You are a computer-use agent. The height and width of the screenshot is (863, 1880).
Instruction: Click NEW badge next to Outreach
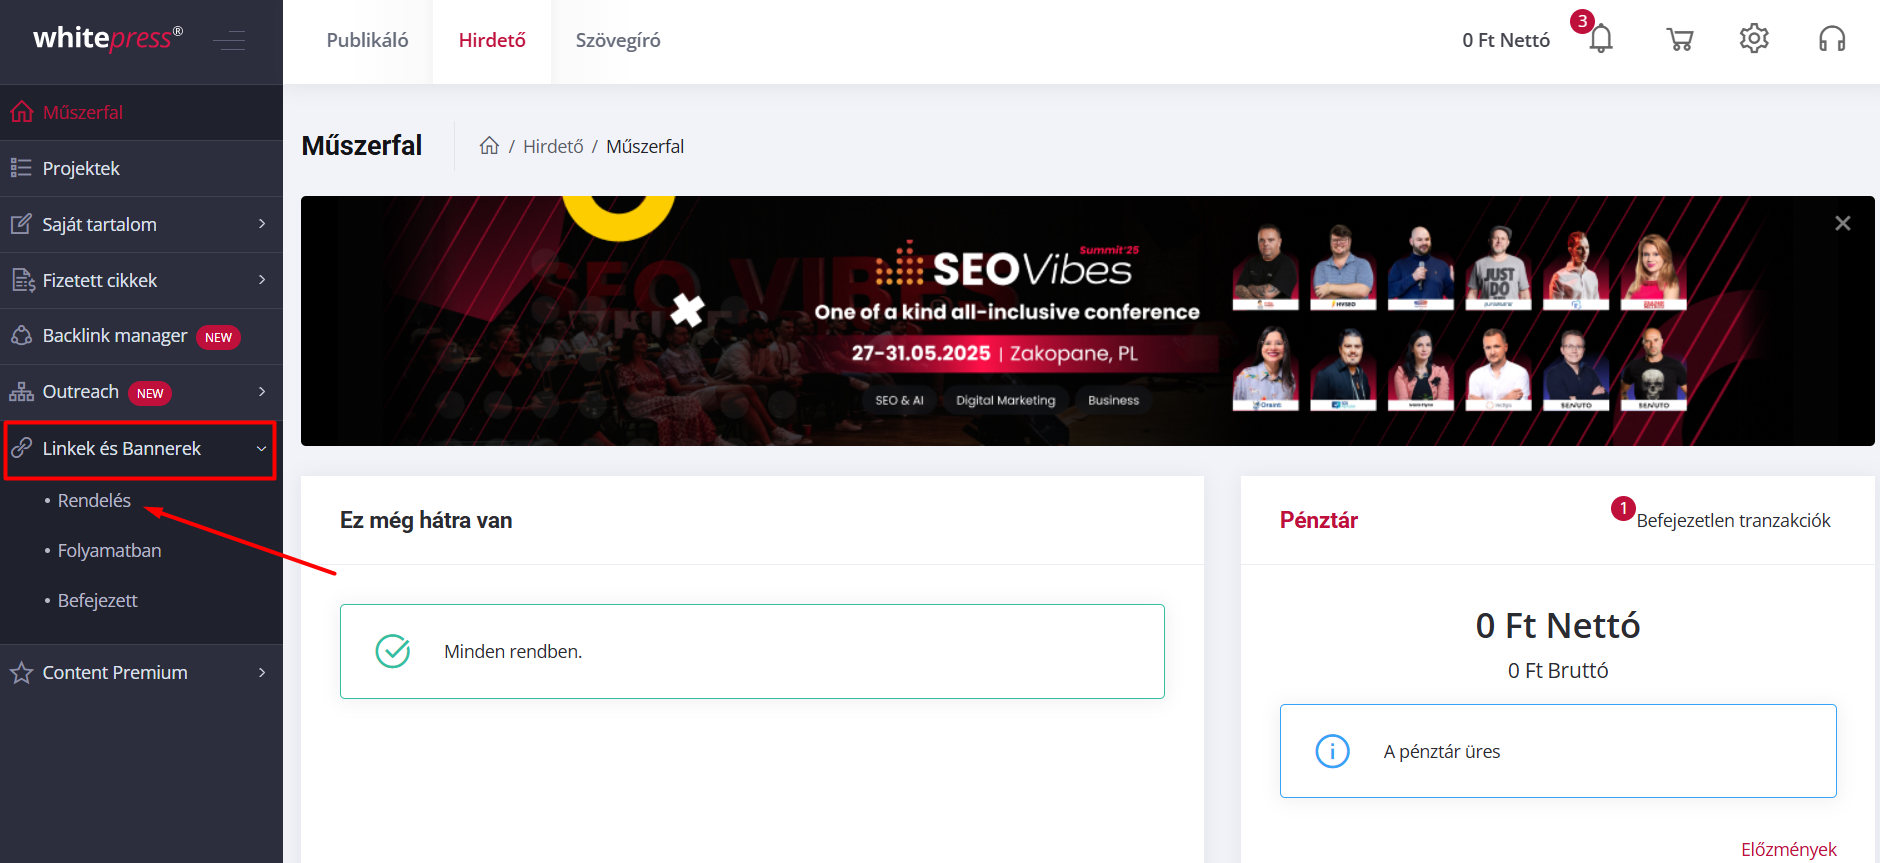[150, 393]
